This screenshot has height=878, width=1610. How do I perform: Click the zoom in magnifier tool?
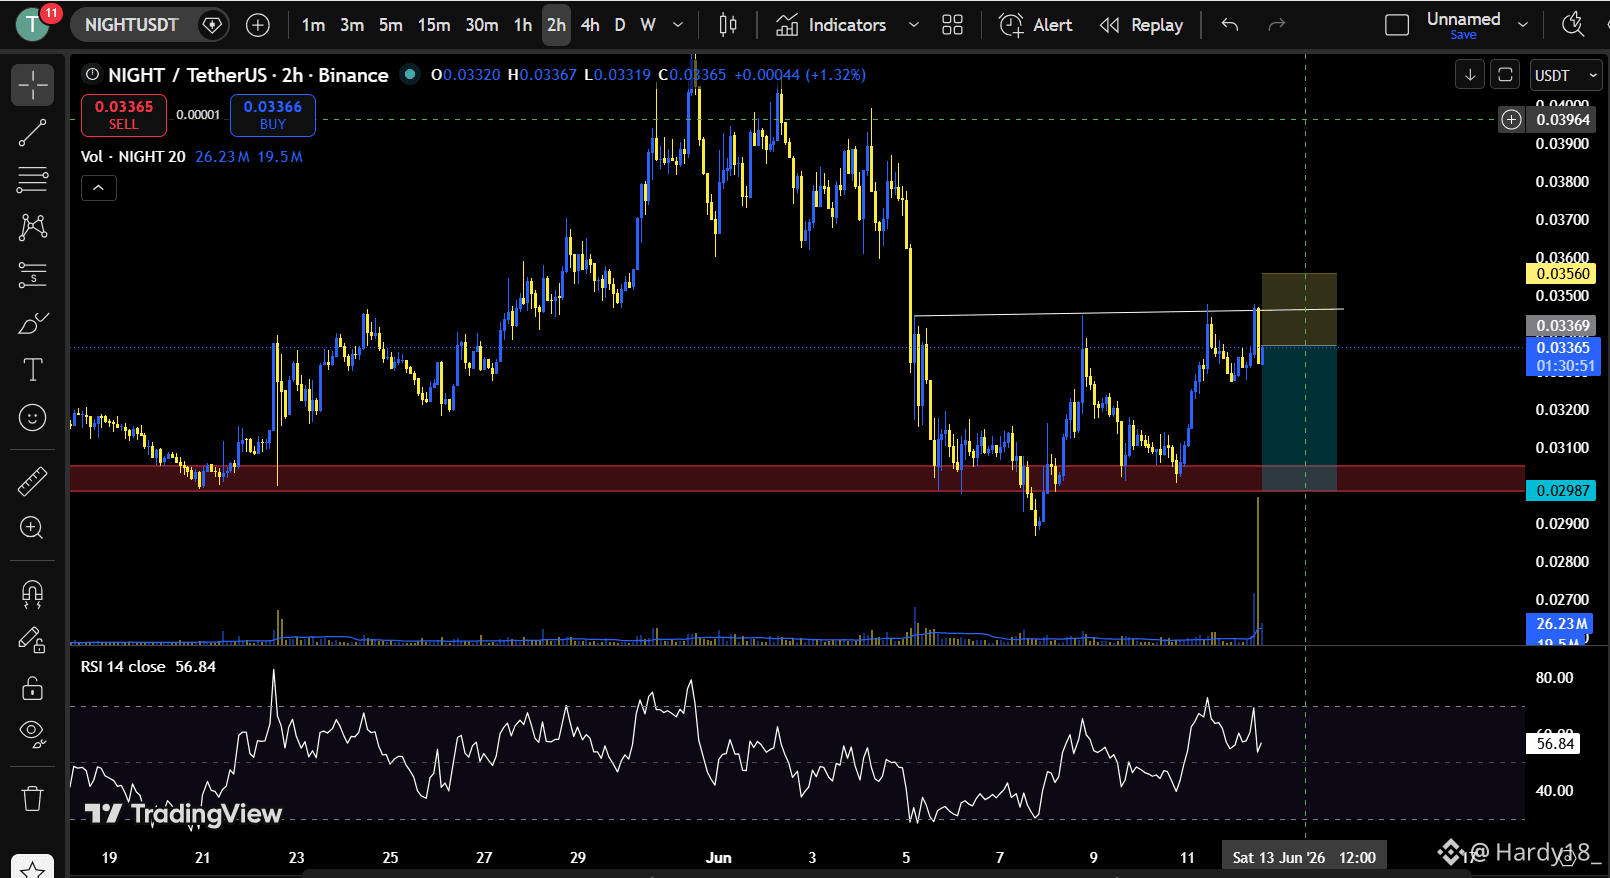click(x=32, y=528)
